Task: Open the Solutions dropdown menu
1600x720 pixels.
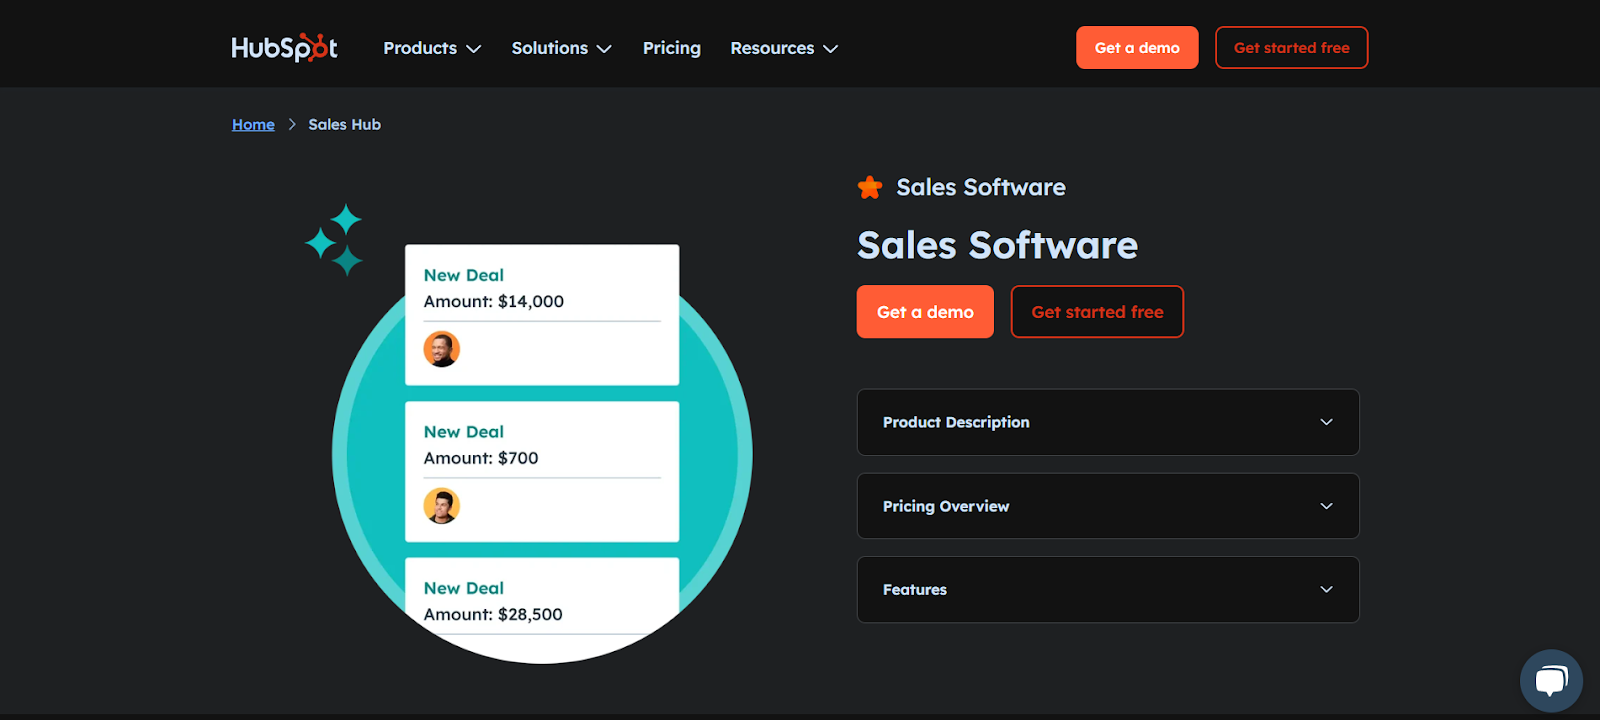Action: pyautogui.click(x=561, y=48)
